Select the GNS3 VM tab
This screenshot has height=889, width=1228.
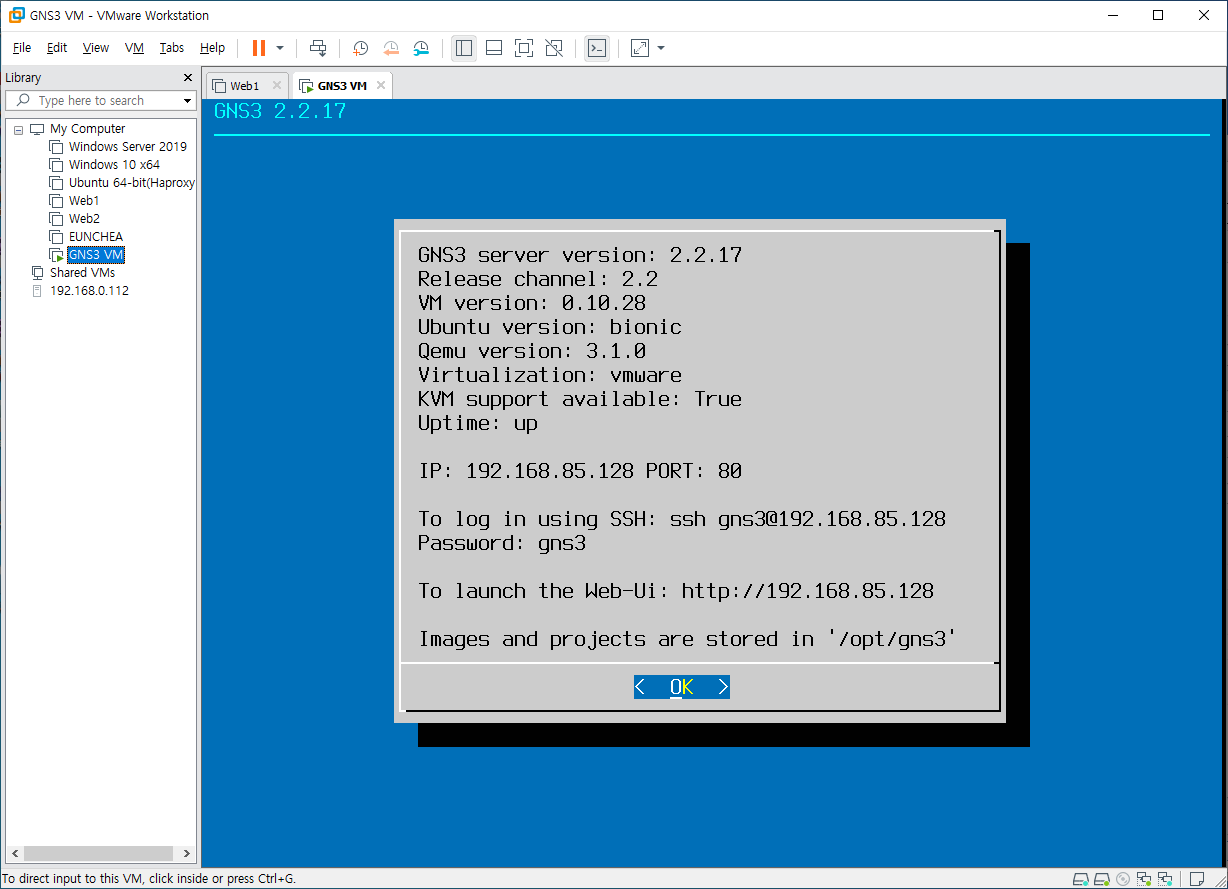pos(343,86)
